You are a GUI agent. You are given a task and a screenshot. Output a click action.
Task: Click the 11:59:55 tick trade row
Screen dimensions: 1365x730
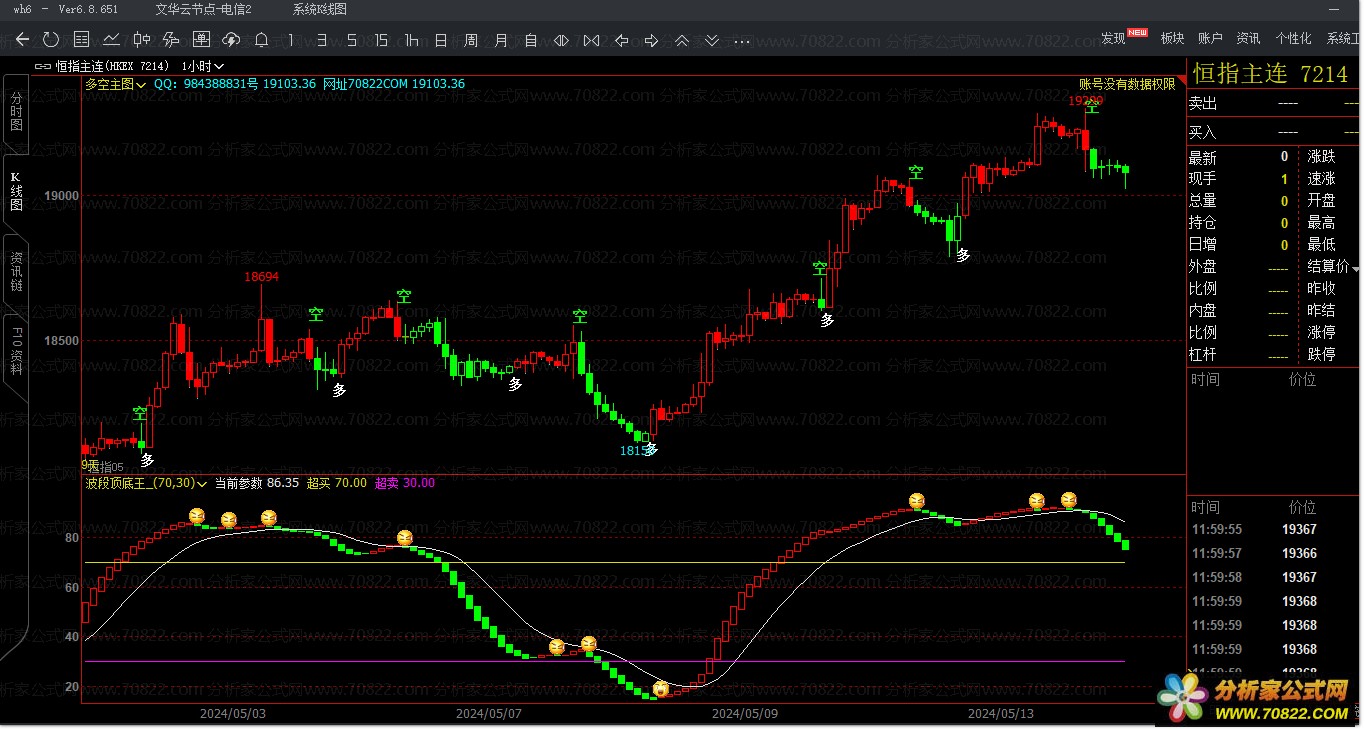1274,529
